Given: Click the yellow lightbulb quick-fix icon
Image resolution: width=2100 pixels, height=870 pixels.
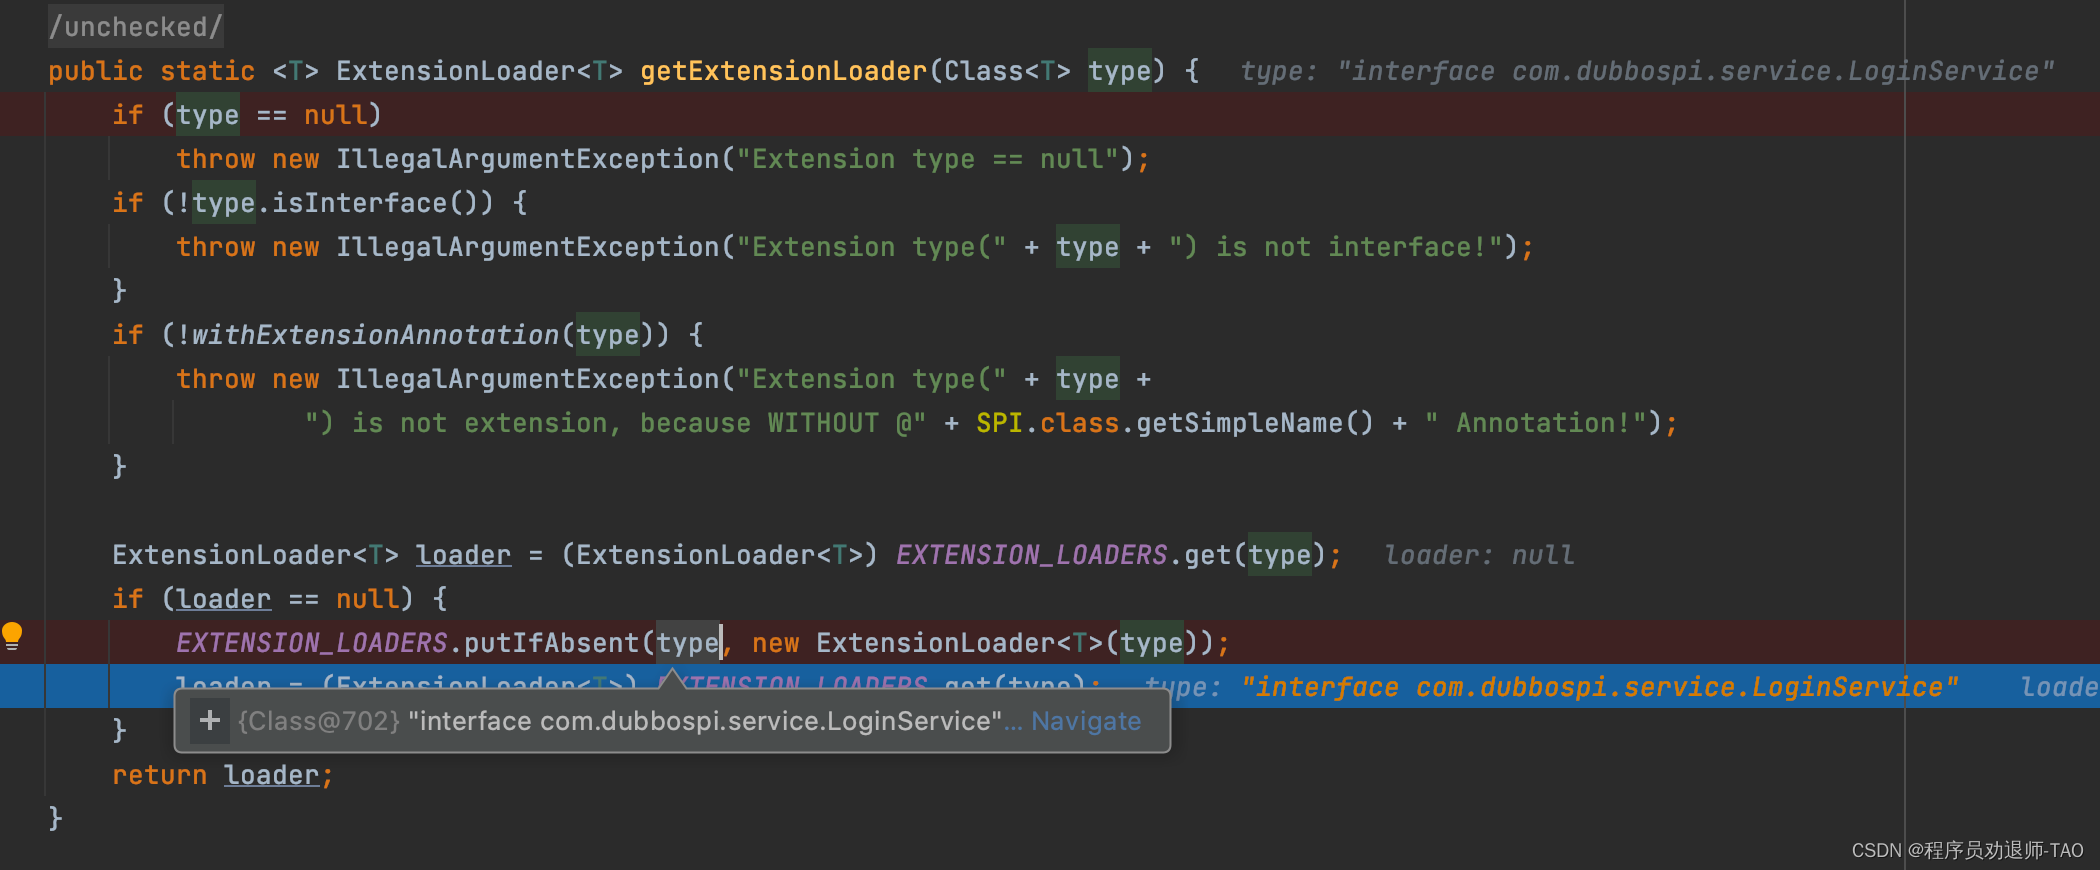Looking at the screenshot, I should tap(12, 636).
